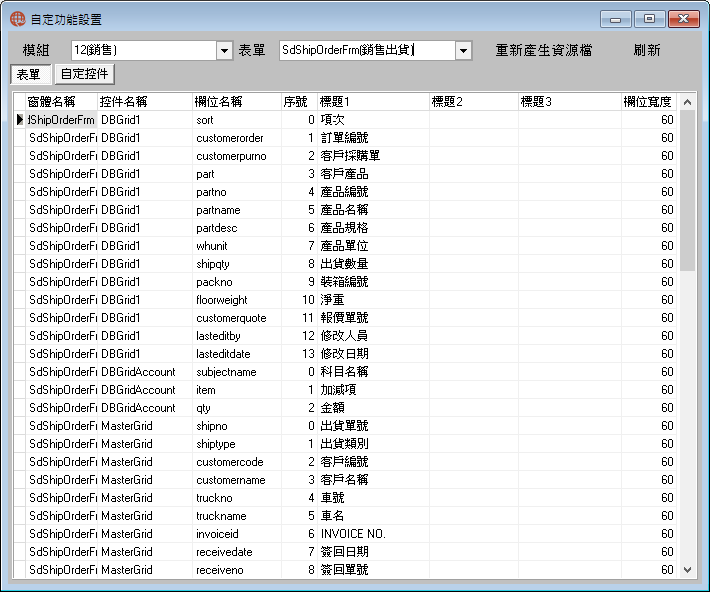
Task: Select the 'lasteditby' field cell
Action: click(x=237, y=336)
